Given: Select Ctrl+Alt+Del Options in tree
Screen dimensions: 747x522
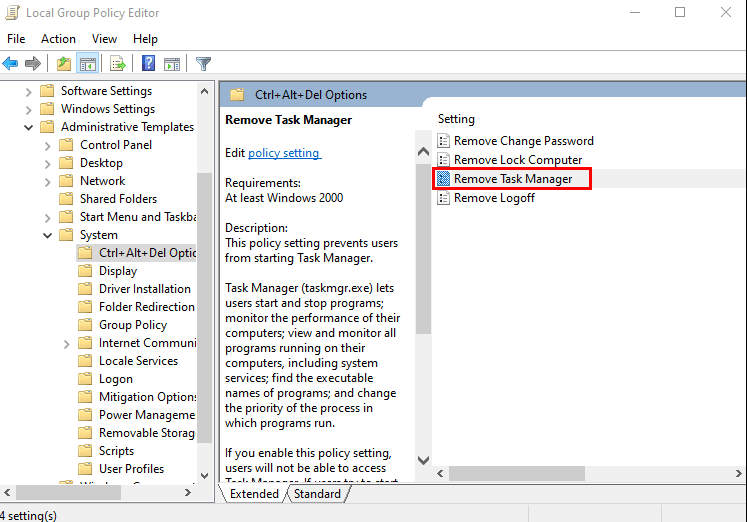Looking at the screenshot, I should 147,253.
